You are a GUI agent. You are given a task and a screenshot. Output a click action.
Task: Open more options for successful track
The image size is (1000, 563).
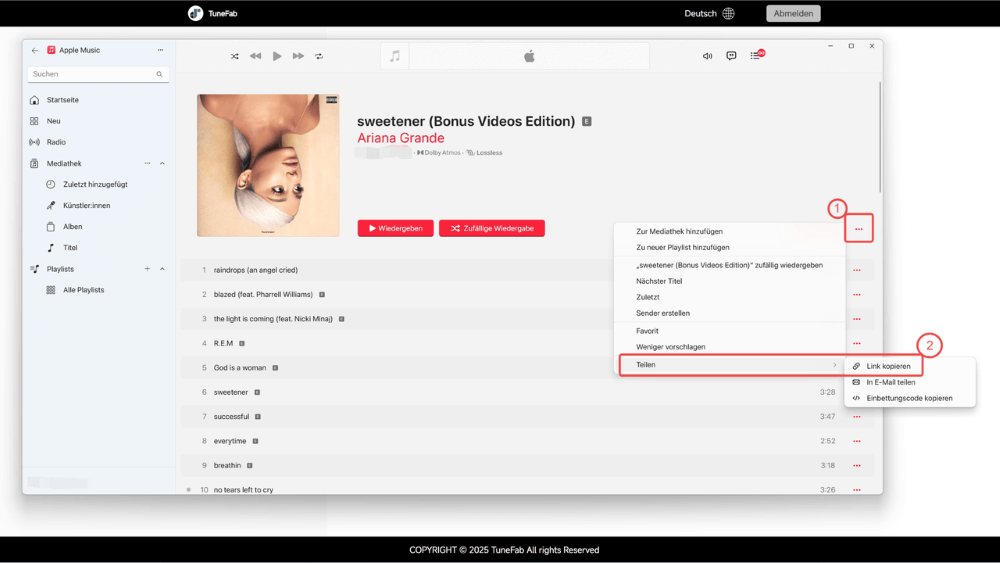point(857,416)
